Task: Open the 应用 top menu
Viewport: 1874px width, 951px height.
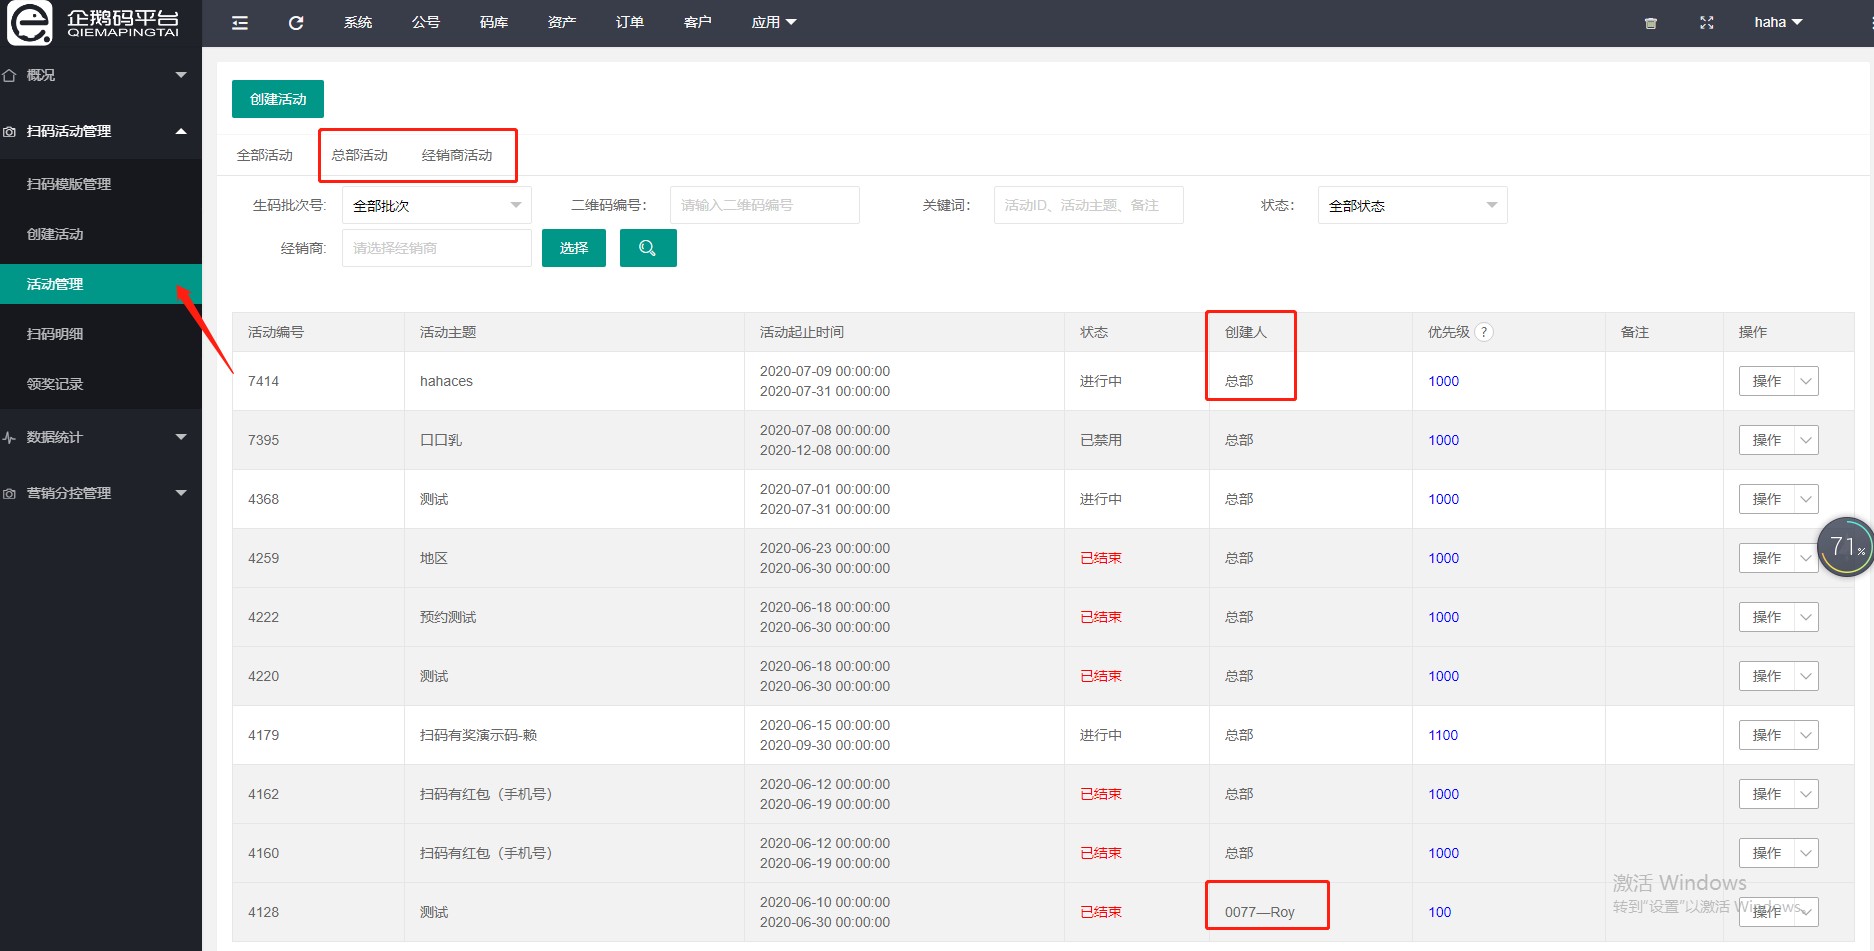Action: point(773,23)
